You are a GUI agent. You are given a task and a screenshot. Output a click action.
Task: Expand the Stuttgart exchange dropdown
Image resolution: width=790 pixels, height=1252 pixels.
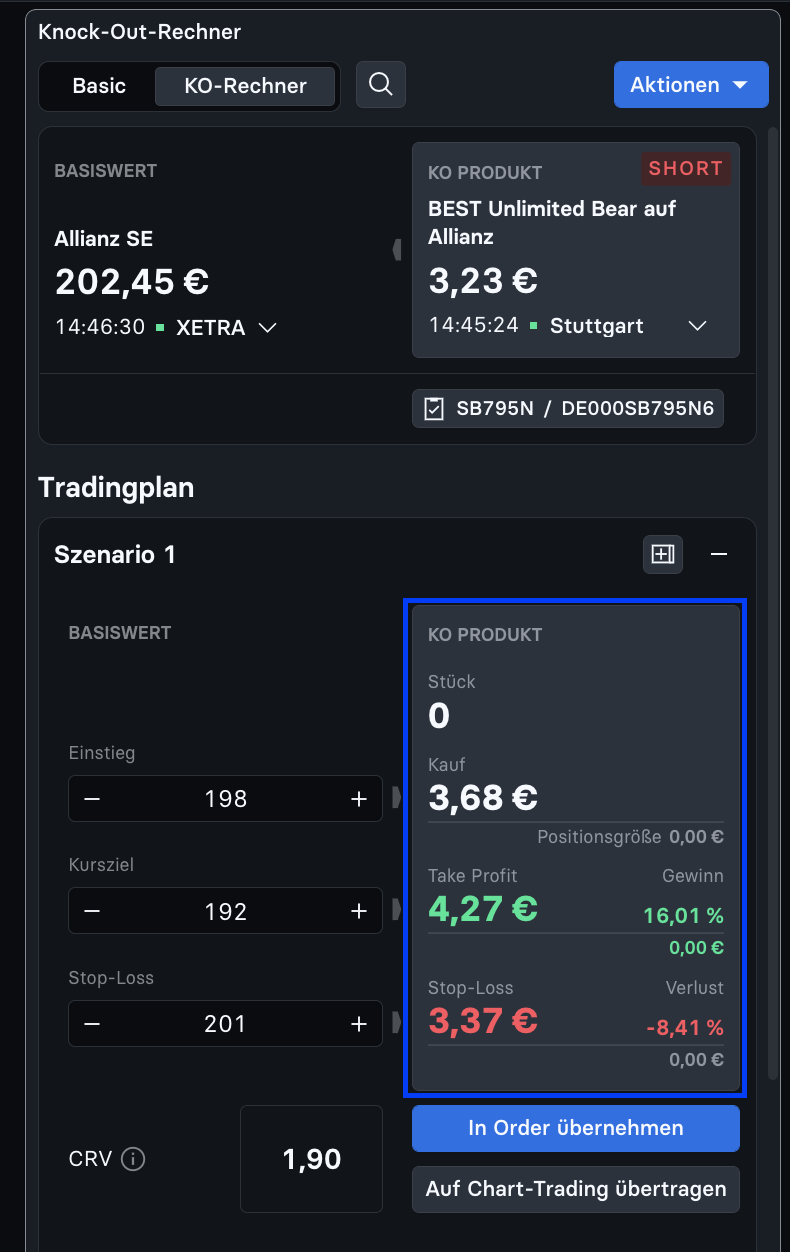(x=698, y=326)
